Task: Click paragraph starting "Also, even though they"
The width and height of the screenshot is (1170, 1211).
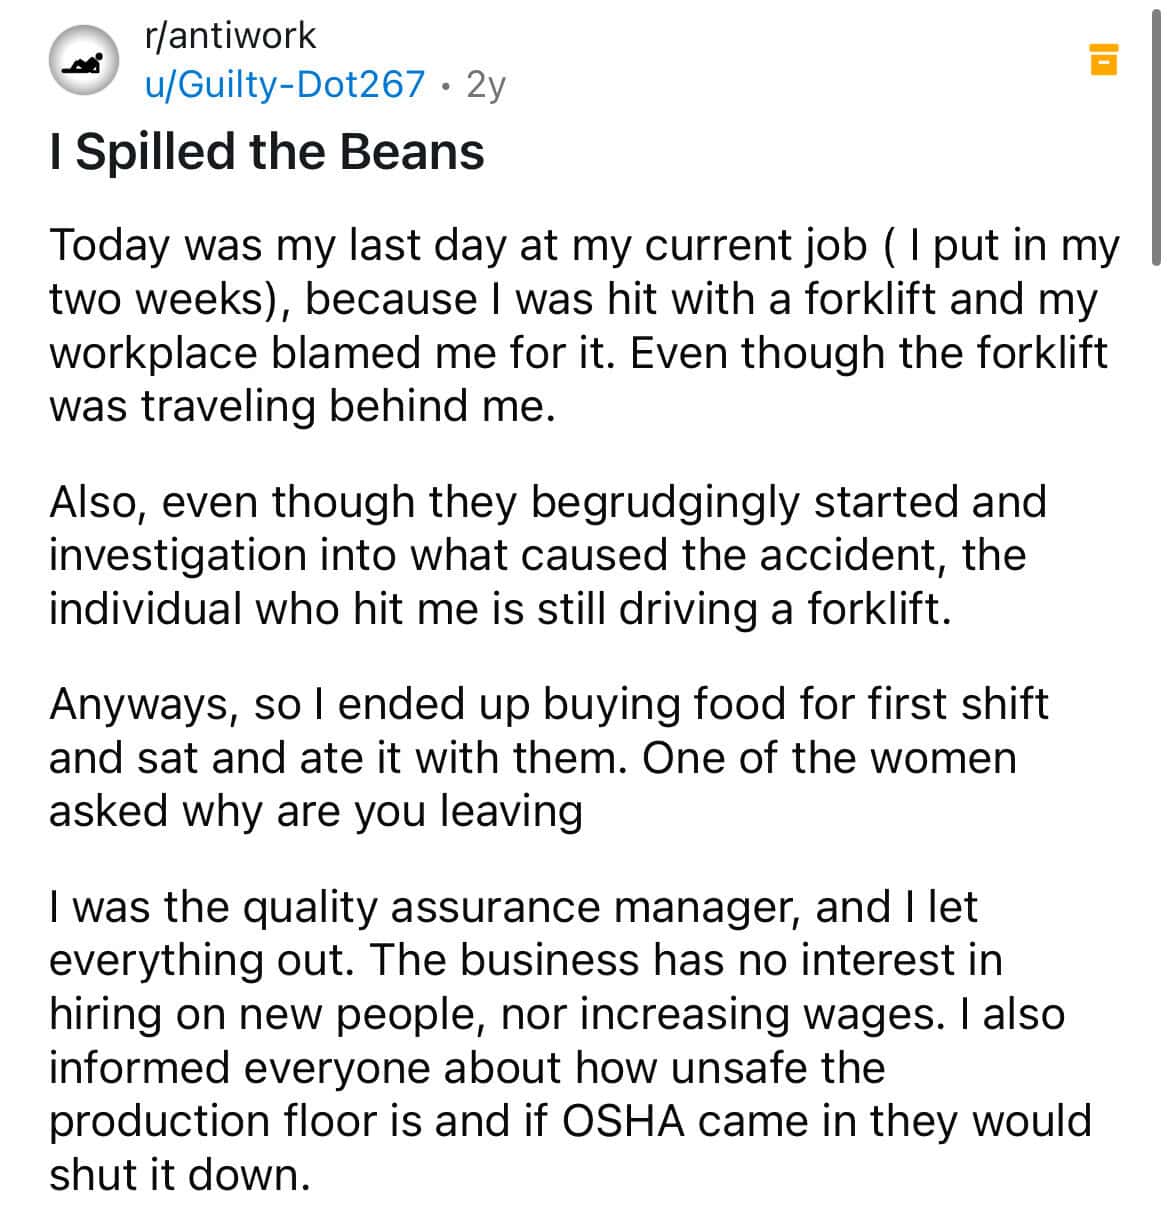Action: tap(548, 555)
